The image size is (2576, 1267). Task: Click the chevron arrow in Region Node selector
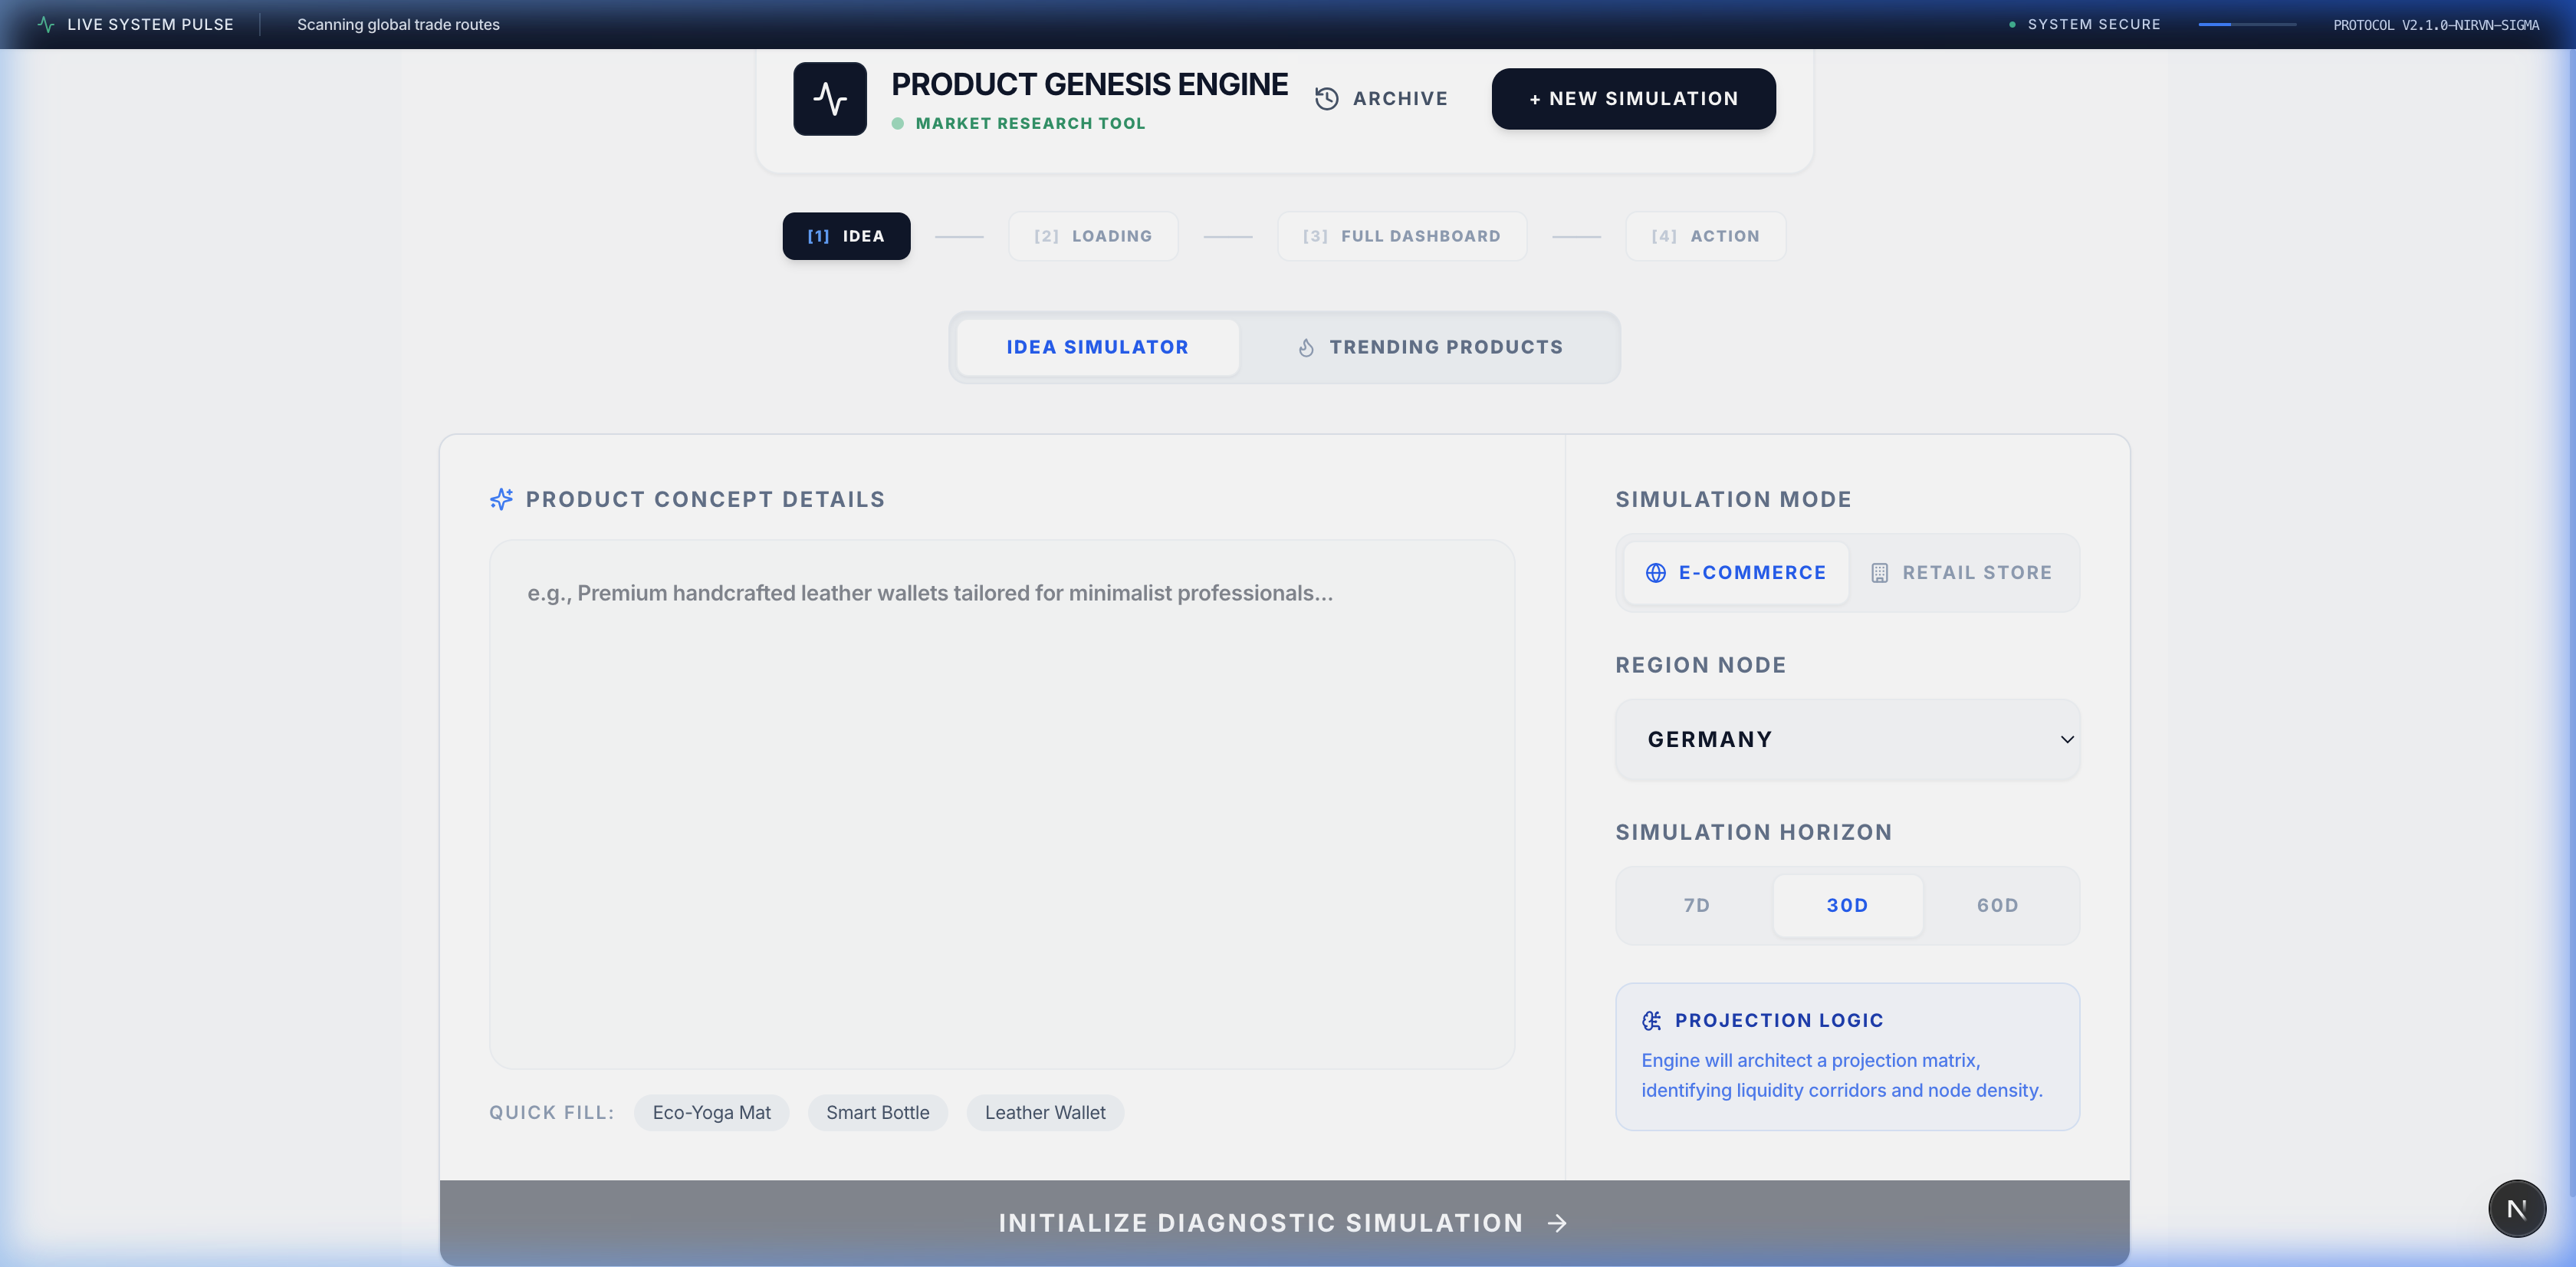click(x=2066, y=739)
